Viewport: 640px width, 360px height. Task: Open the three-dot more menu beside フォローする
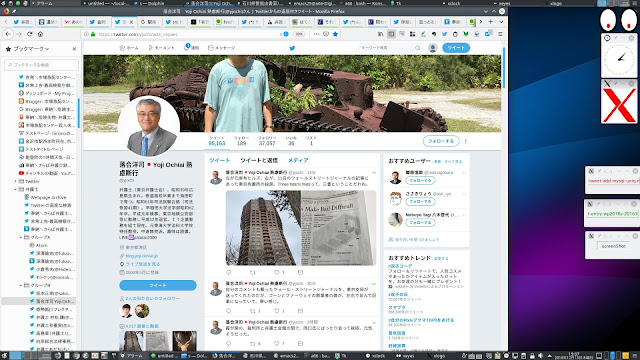click(466, 141)
